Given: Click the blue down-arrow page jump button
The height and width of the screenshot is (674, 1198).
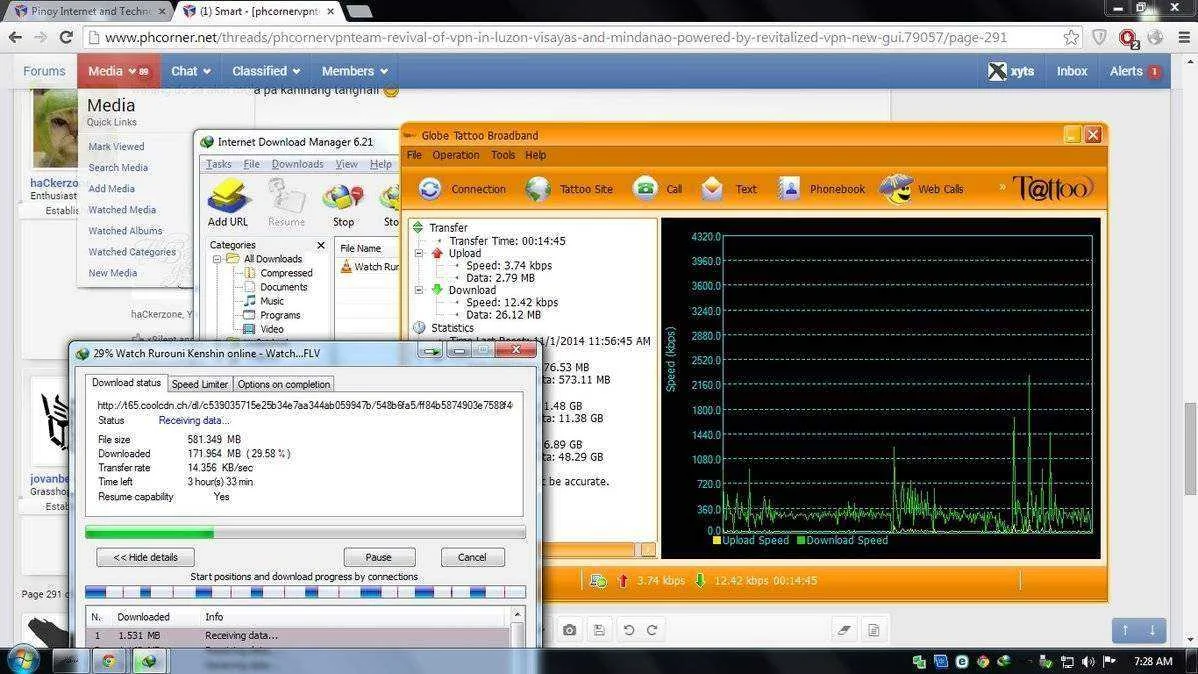Looking at the screenshot, I should coord(1152,630).
